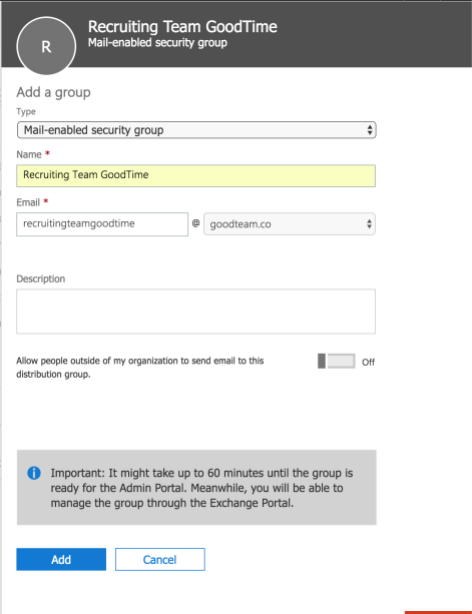Image resolution: width=472 pixels, height=614 pixels.
Task: Click the goodteam.co dropdown arrows
Action: point(369,224)
